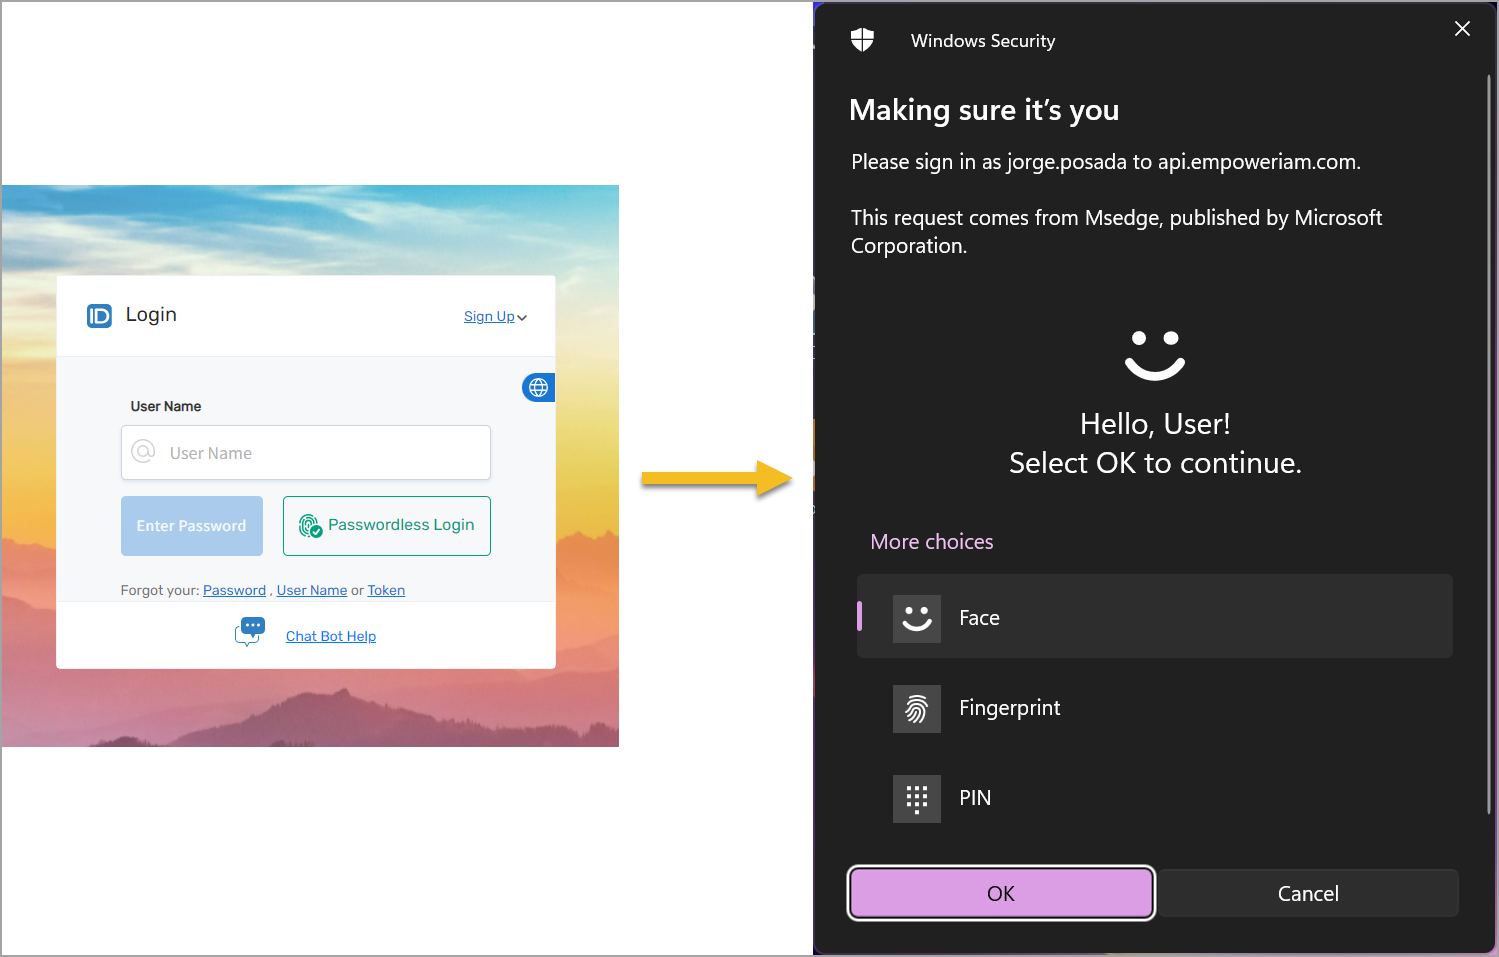Click the @ icon in User Name field

coord(144,452)
